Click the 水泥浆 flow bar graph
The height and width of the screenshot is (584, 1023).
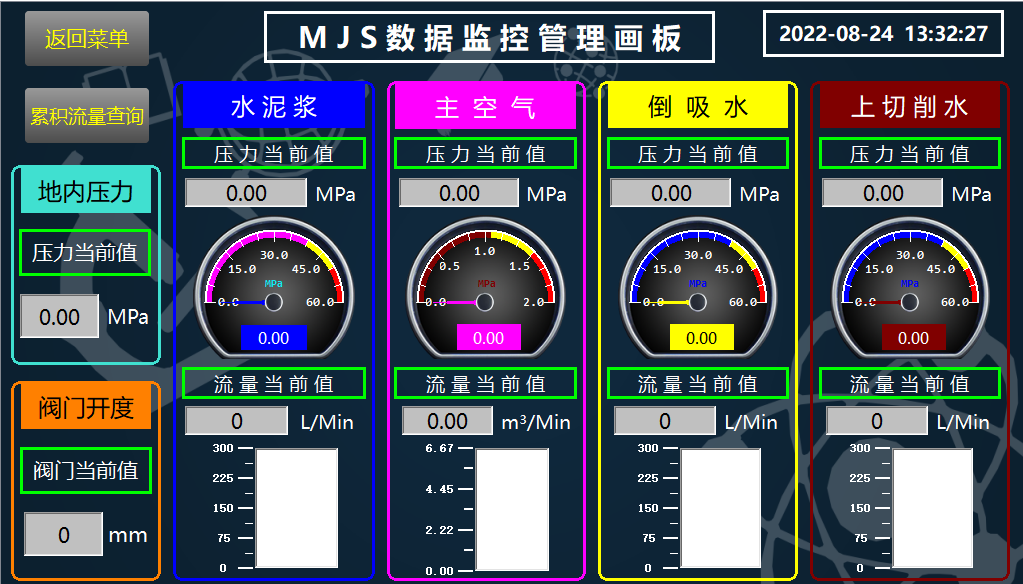click(297, 508)
